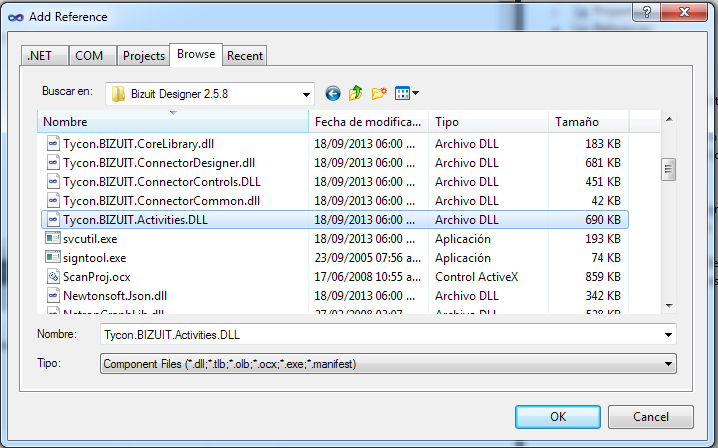Screen dimensions: 718x448
Task: Click the 74 KB size cell
Action: (x=606, y=258)
